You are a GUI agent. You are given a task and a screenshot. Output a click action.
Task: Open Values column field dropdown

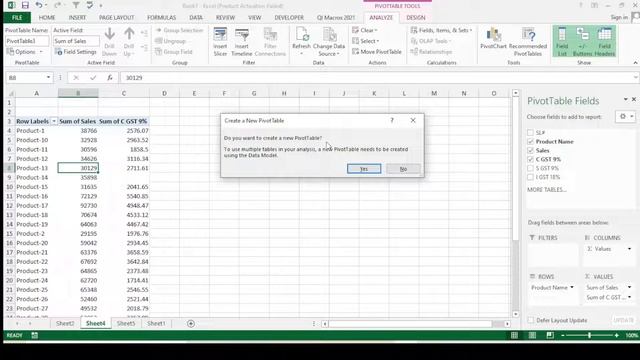click(x=629, y=249)
